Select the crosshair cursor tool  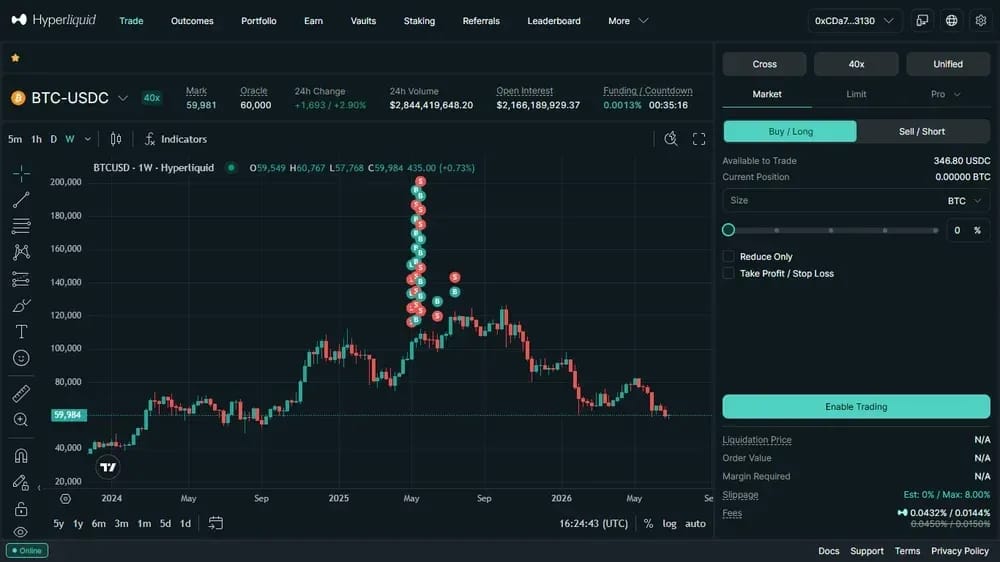click(x=21, y=174)
